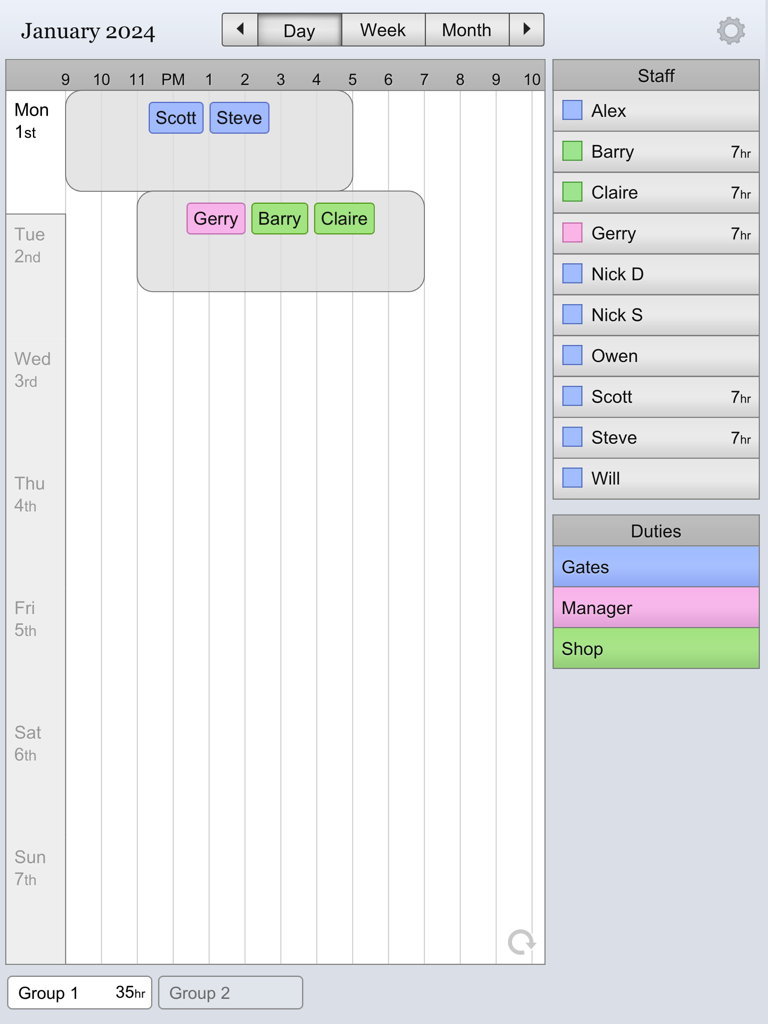The width and height of the screenshot is (768, 1024).
Task: Select the Manager duty swatch
Action: pos(655,607)
